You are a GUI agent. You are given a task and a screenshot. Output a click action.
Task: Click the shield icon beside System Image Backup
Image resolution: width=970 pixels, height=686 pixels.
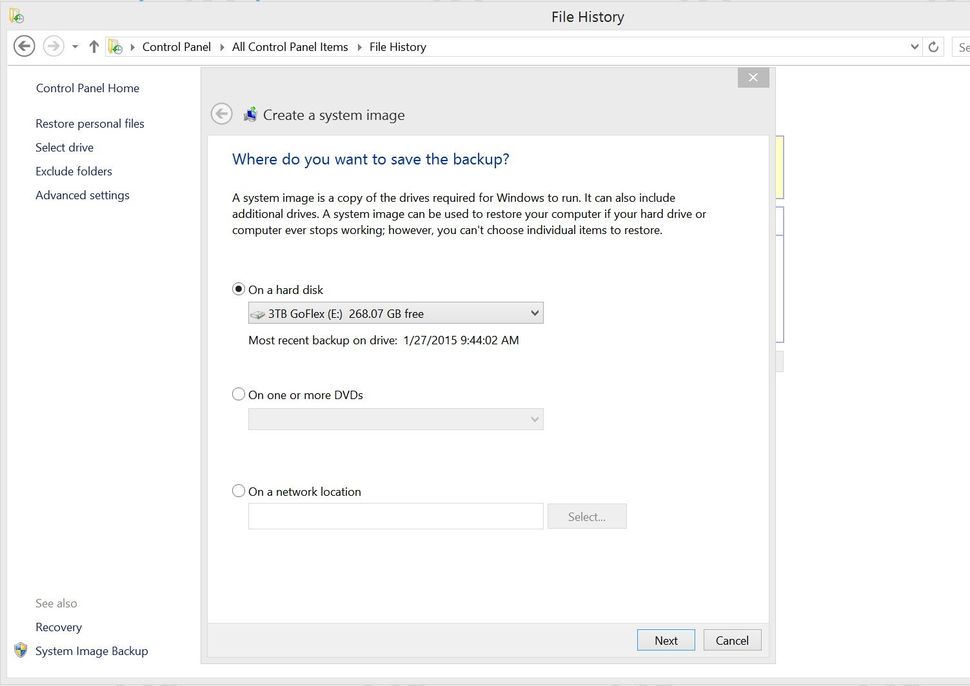click(21, 650)
